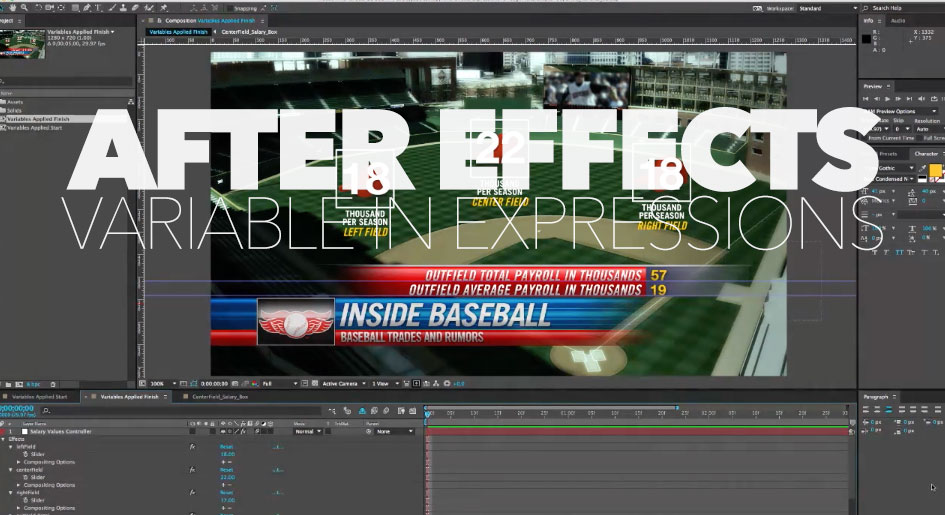
Task: Select the Roto Brush tool
Action: coord(149,8)
